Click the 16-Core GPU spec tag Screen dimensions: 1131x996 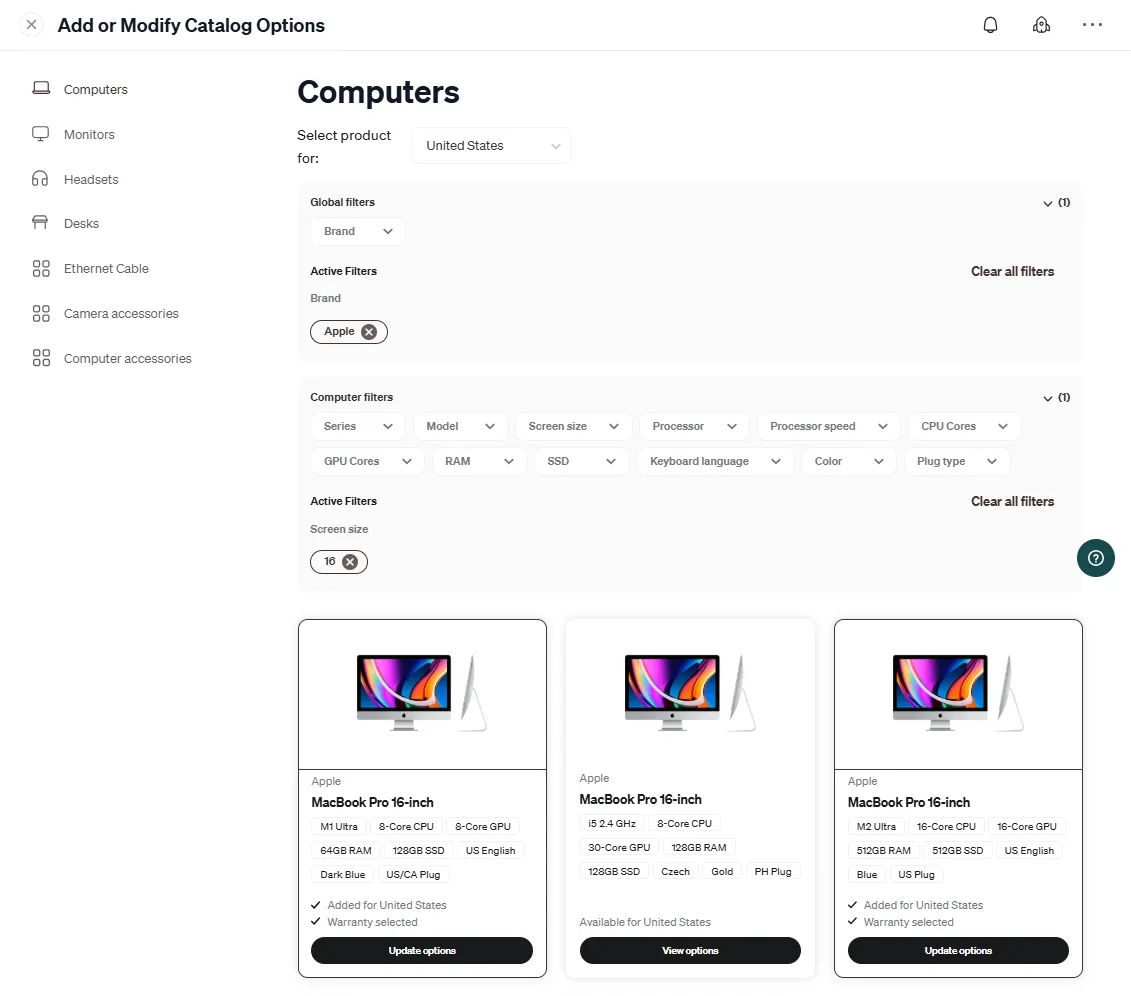coord(1026,827)
